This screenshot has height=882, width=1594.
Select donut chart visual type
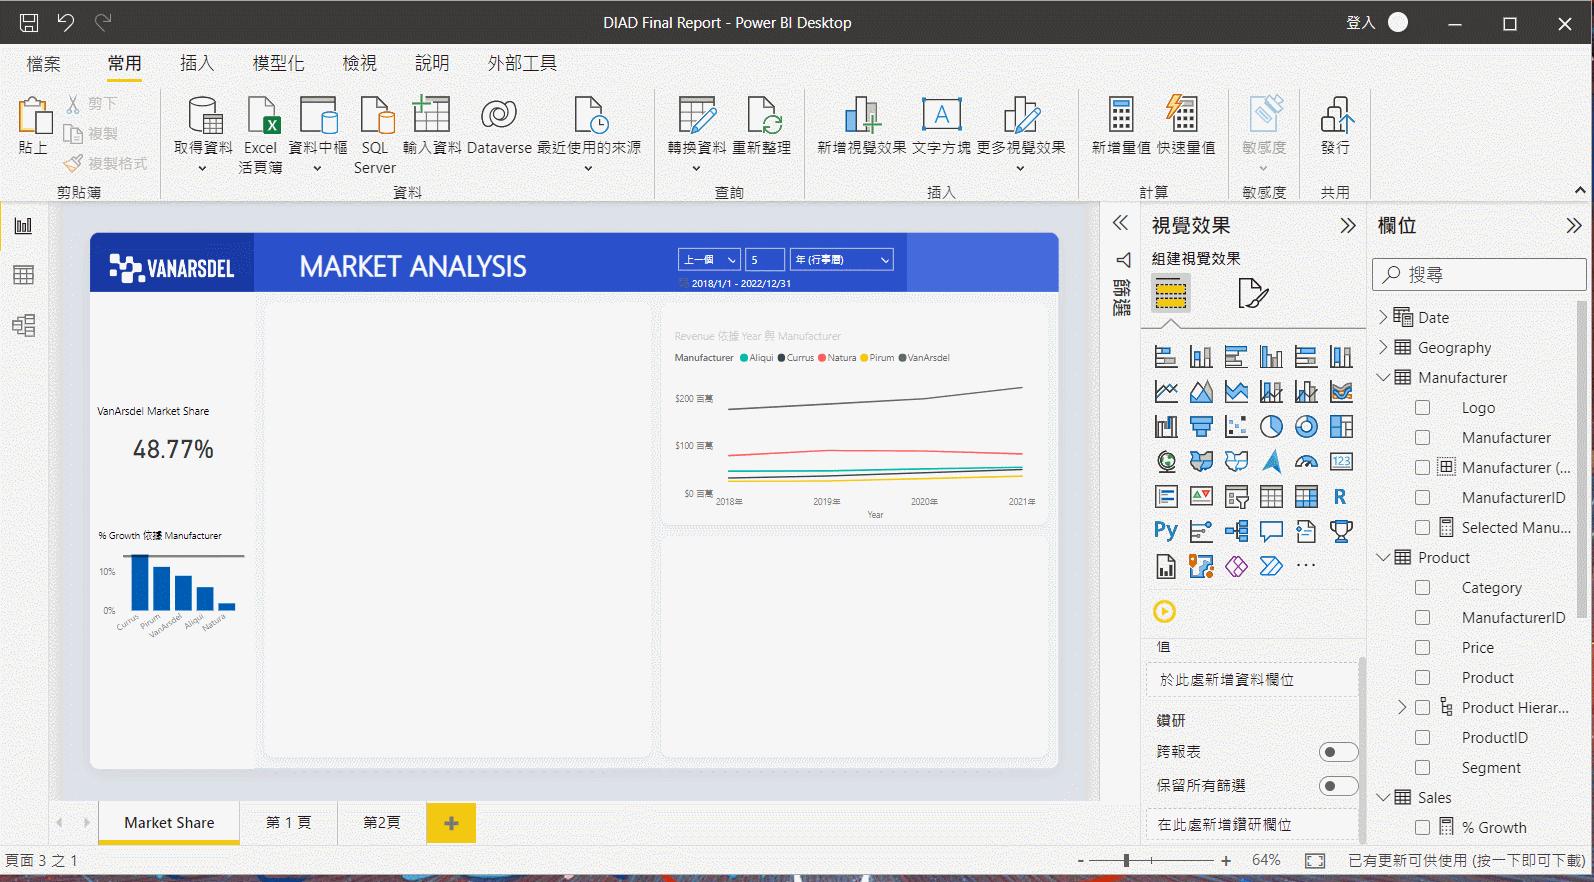tap(1306, 427)
